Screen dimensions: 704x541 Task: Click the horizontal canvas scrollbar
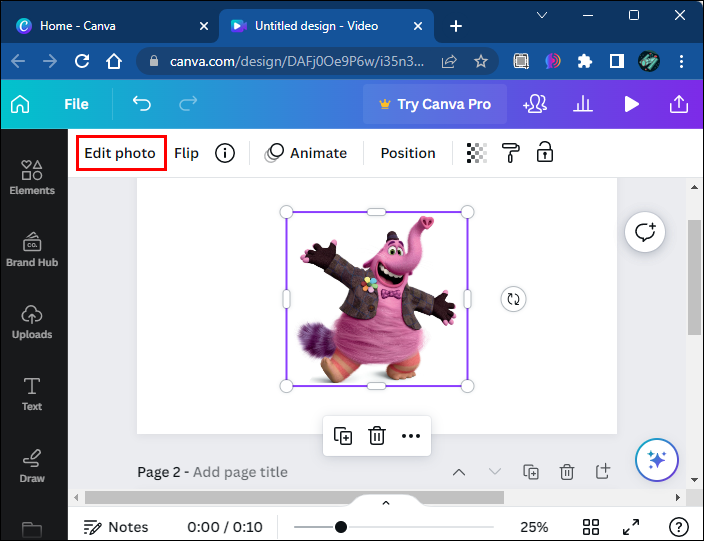(294, 497)
